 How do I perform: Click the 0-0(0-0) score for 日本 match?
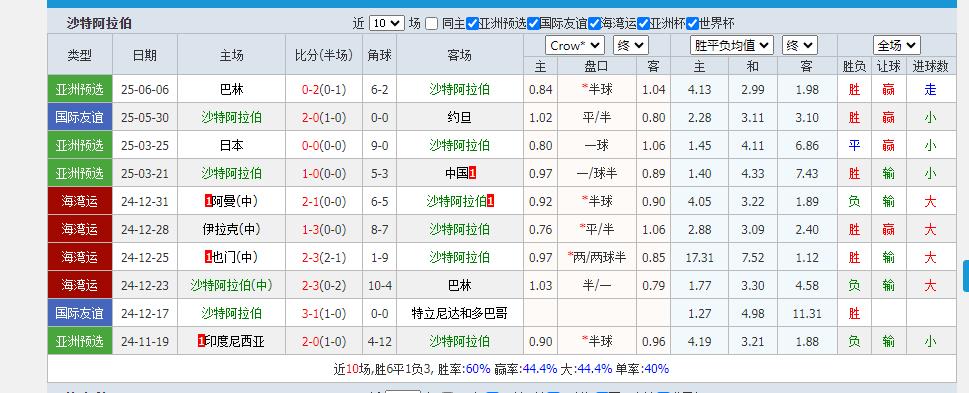(324, 145)
